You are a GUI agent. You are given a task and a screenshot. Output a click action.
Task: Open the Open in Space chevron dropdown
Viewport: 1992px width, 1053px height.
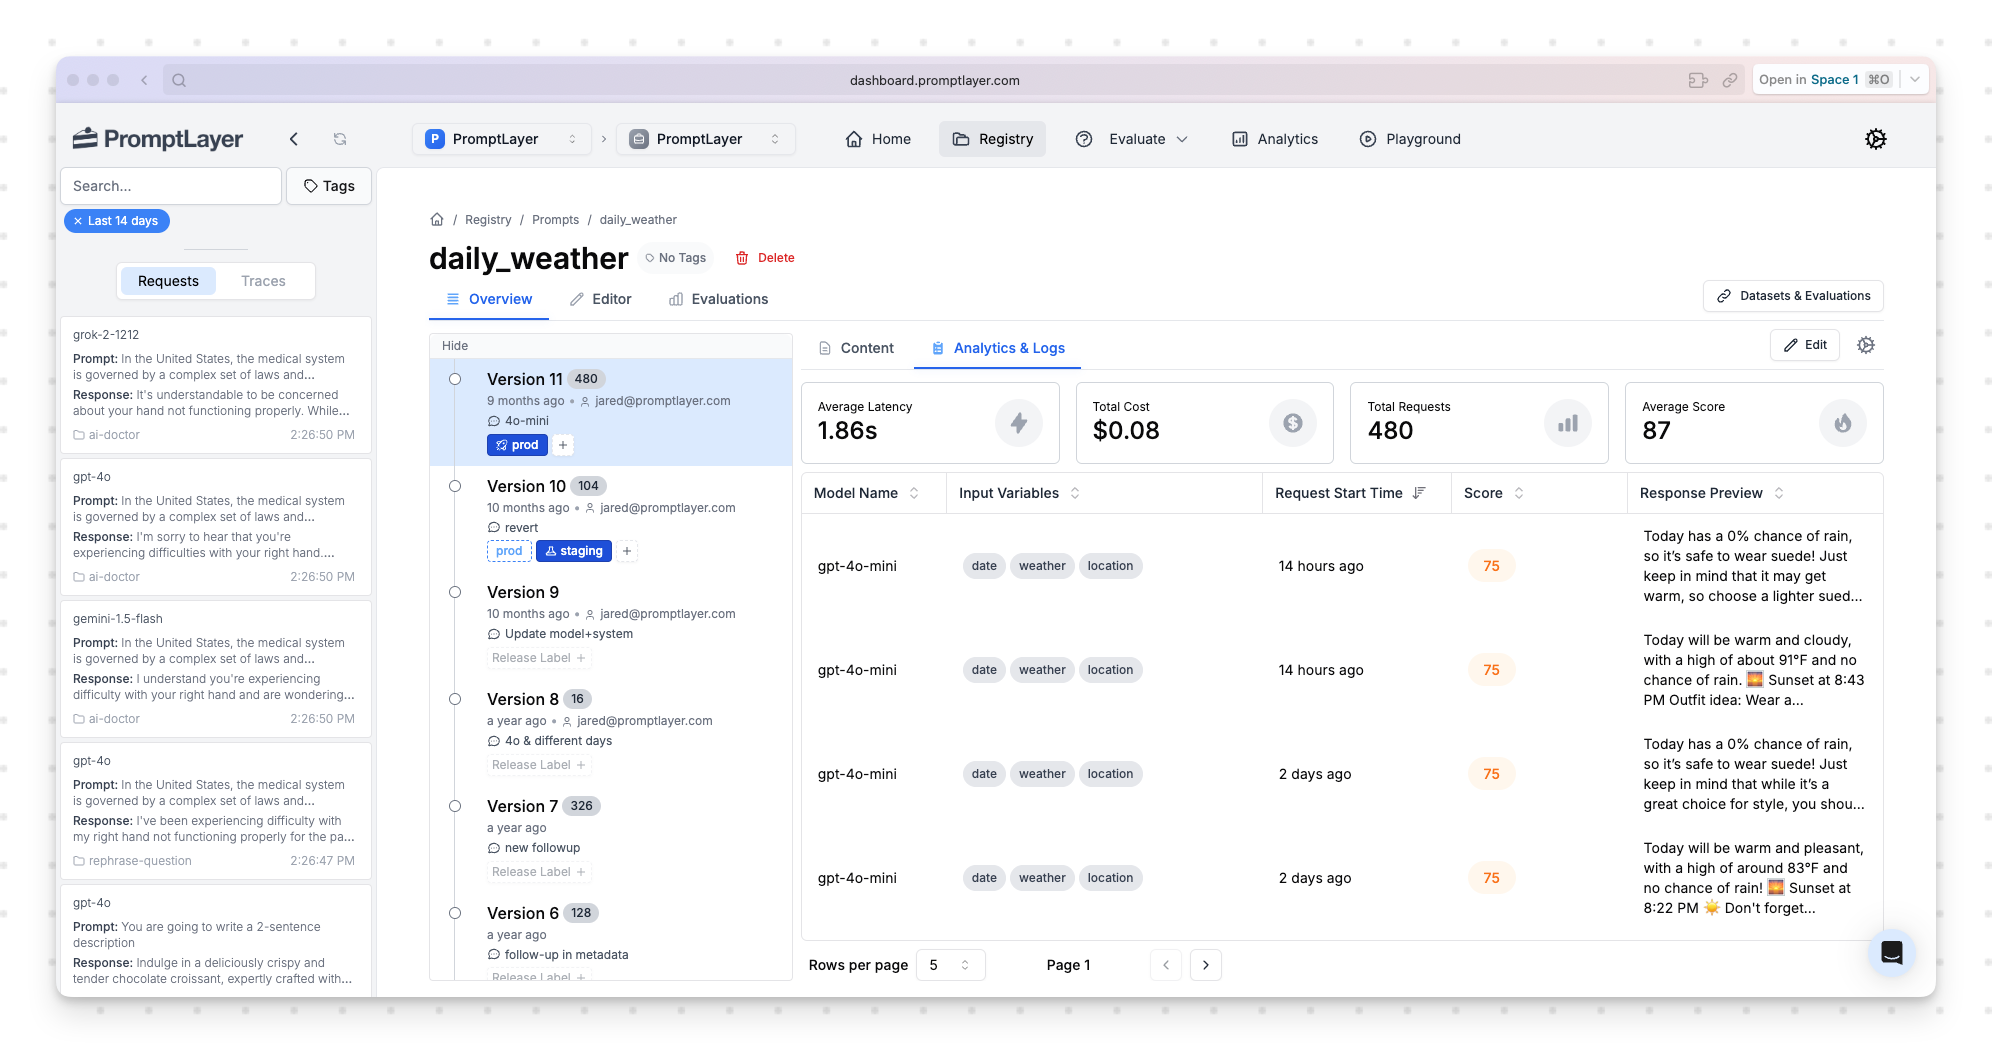tap(1915, 80)
